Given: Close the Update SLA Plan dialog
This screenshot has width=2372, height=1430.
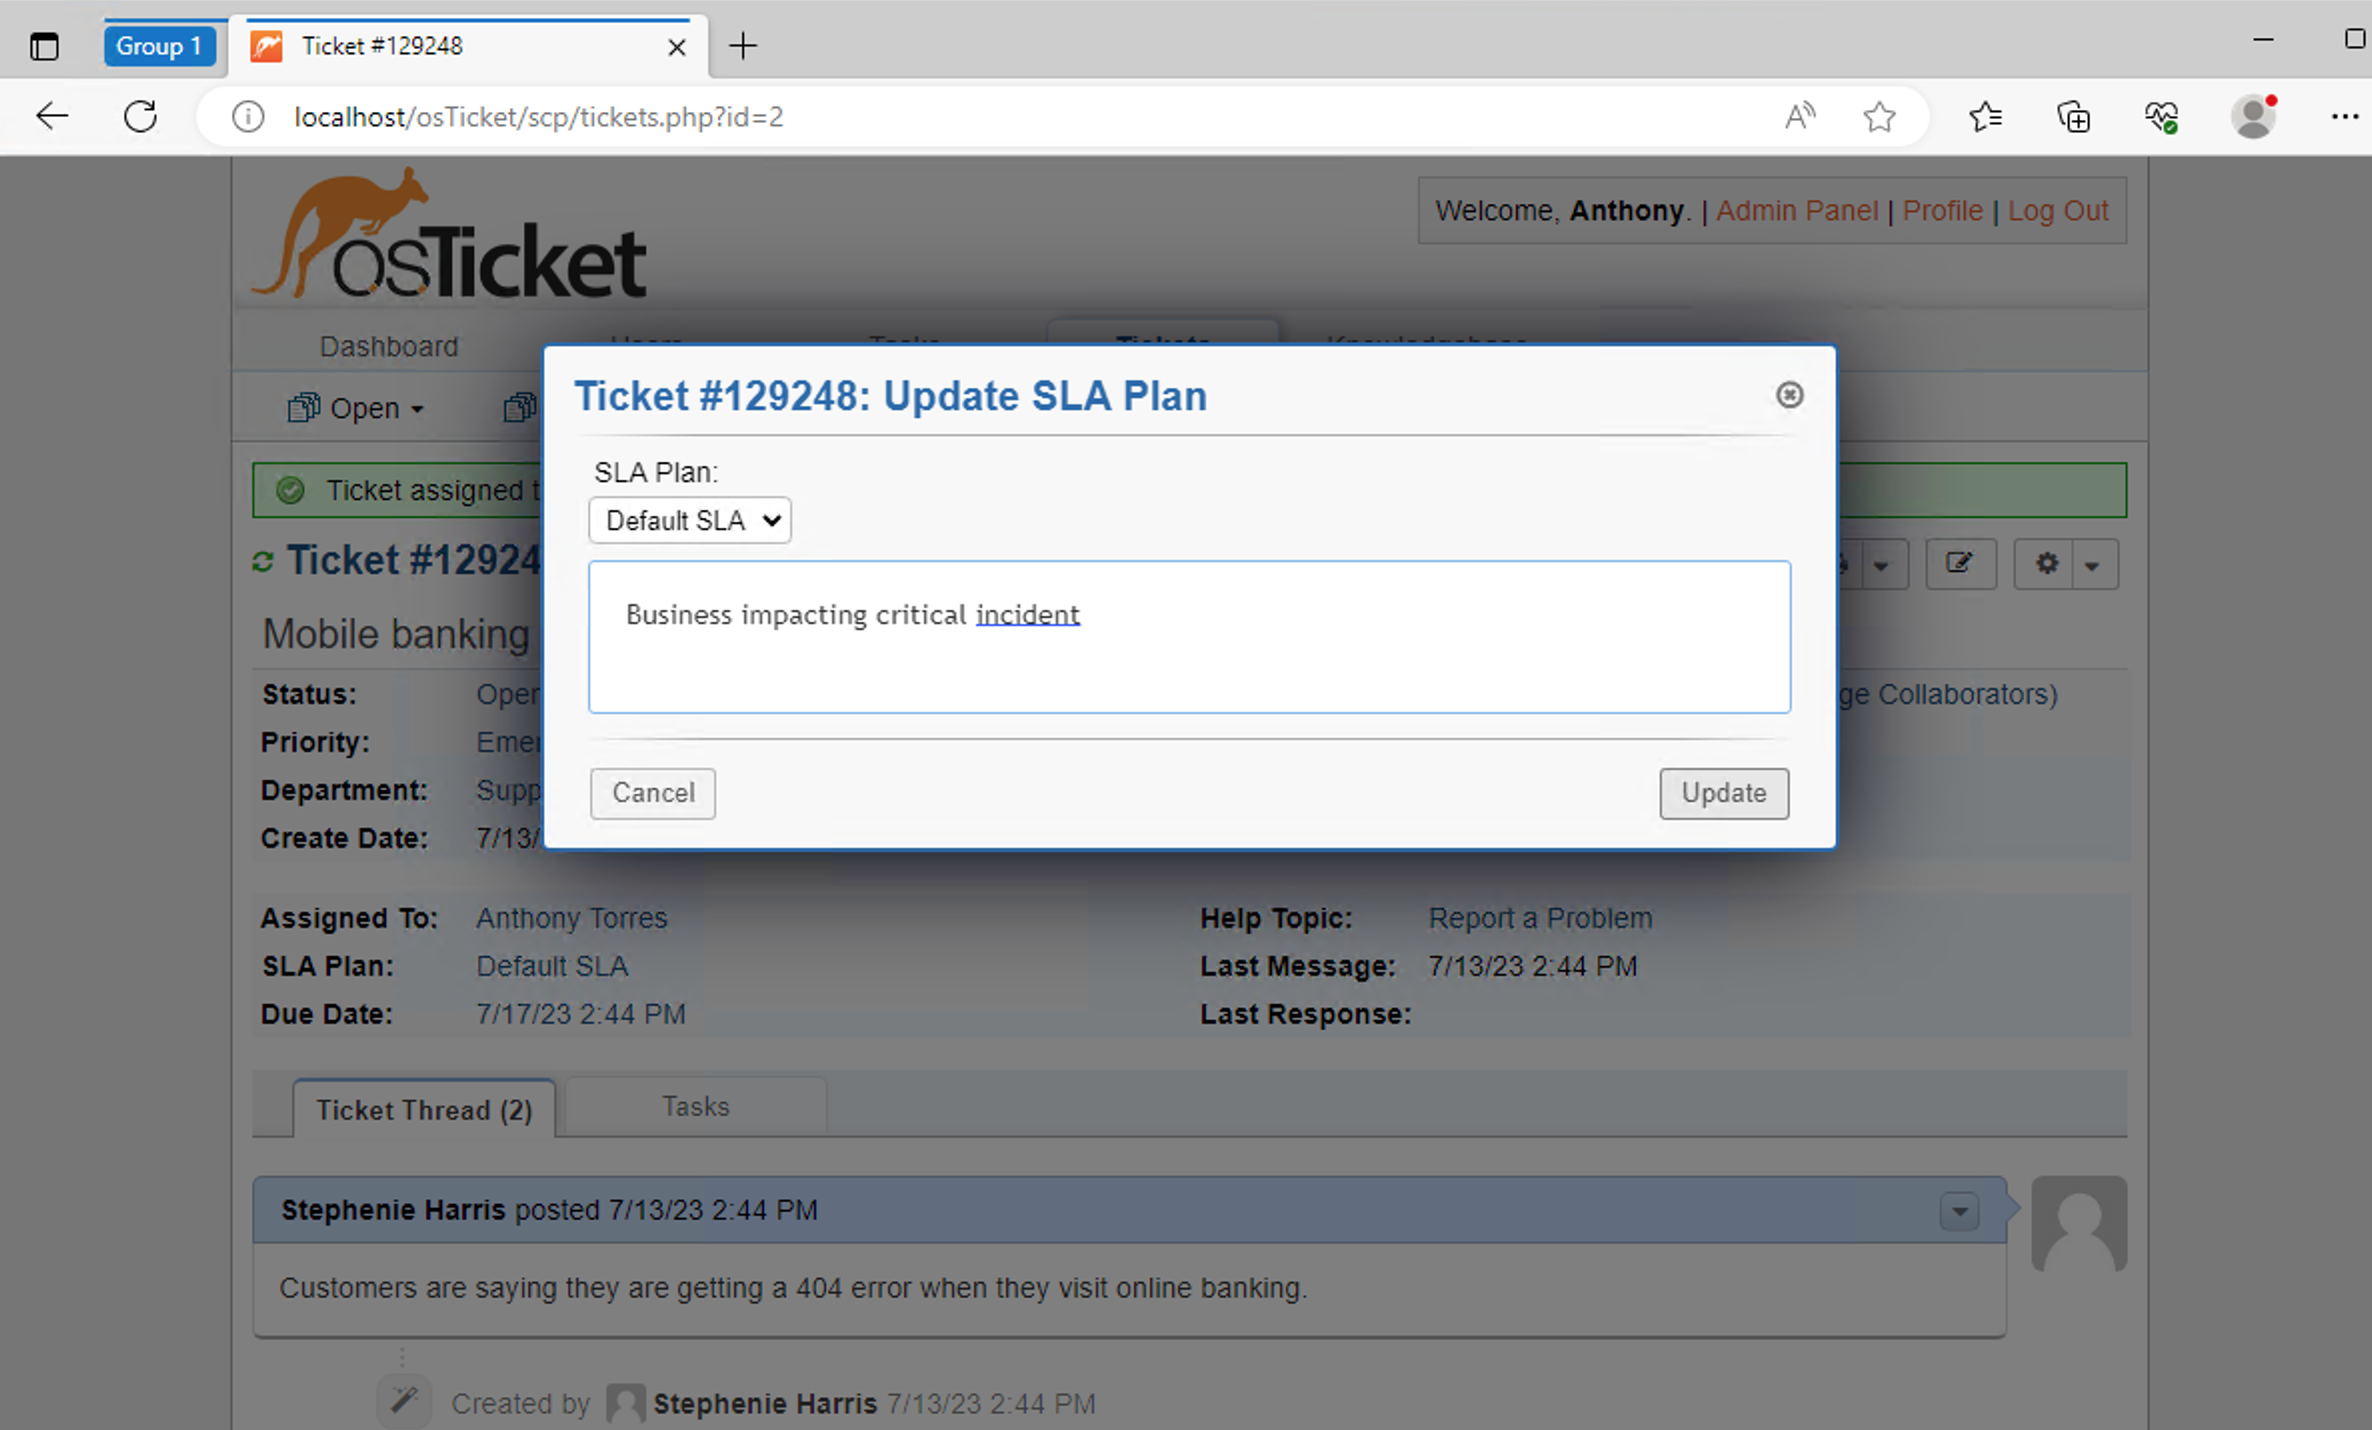Looking at the screenshot, I should coord(1789,395).
